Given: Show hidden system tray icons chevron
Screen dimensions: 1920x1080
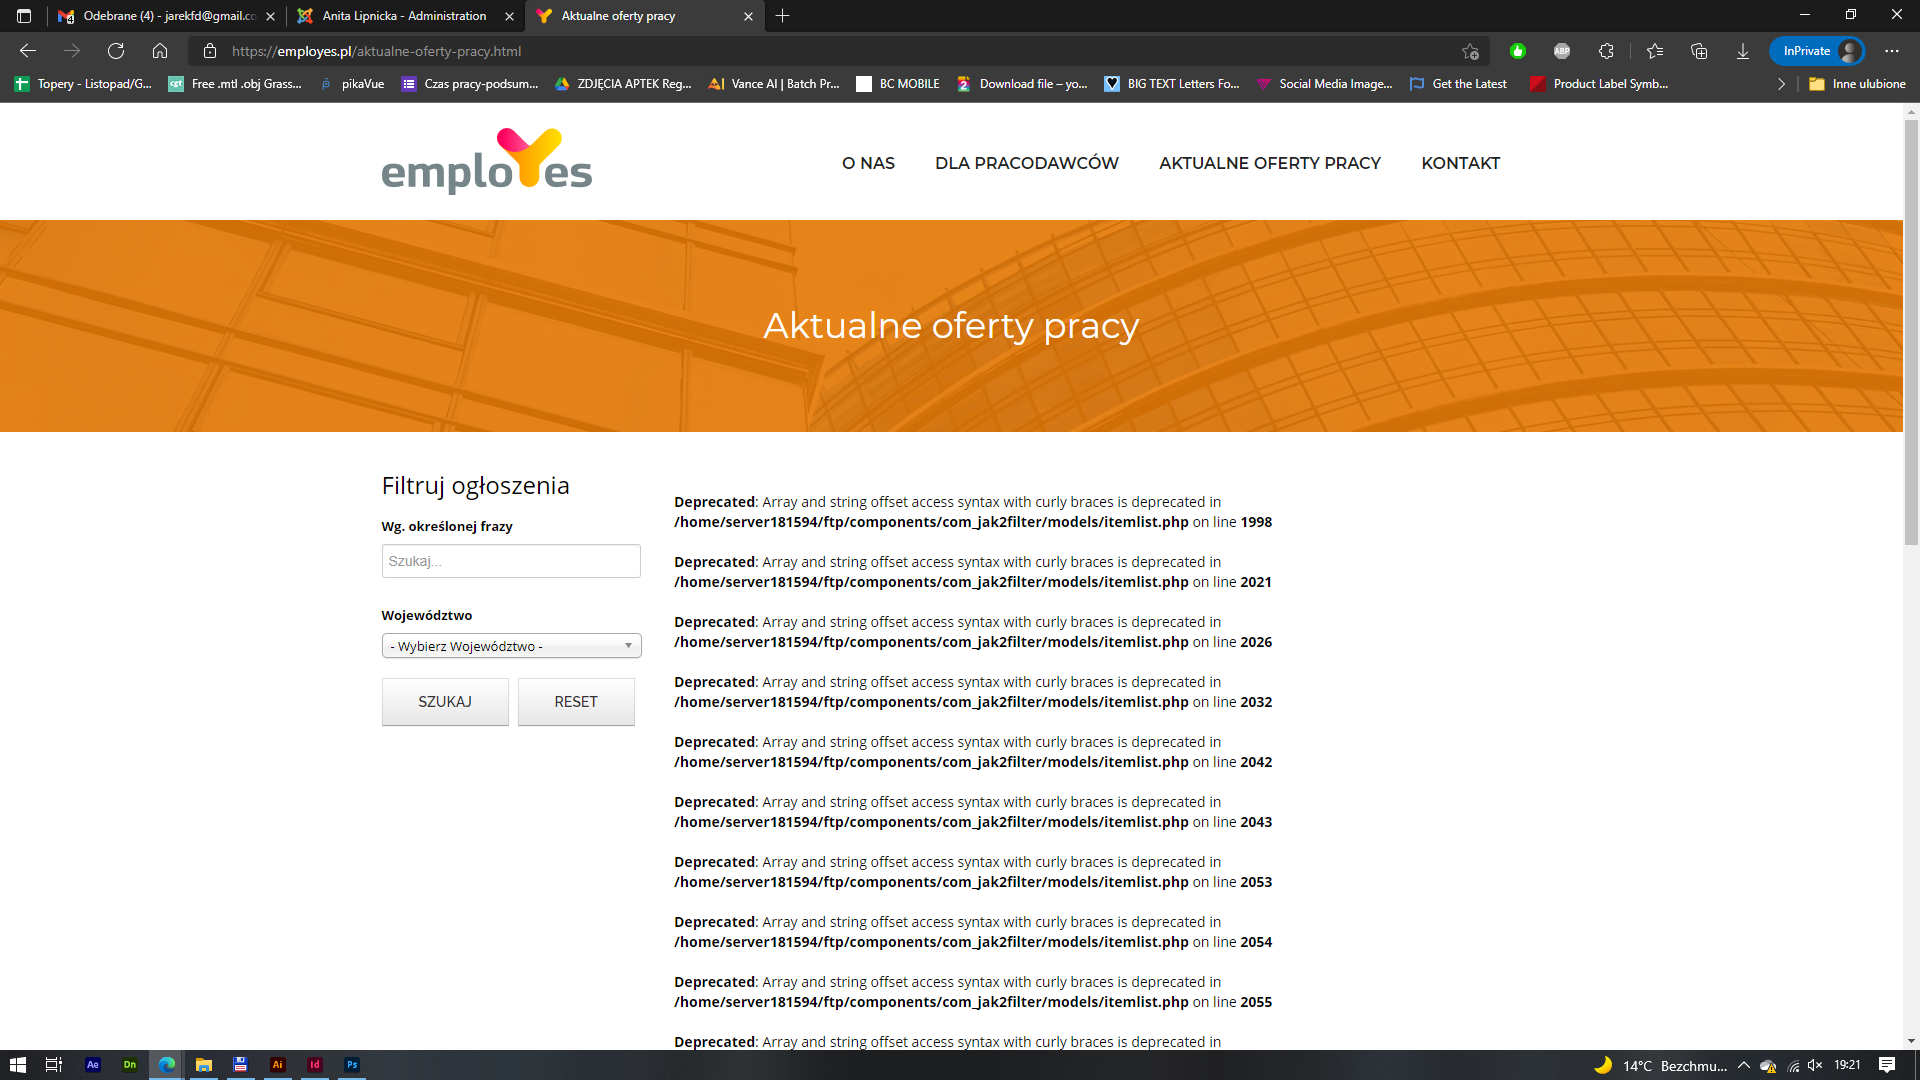Looking at the screenshot, I should 1744,1065.
